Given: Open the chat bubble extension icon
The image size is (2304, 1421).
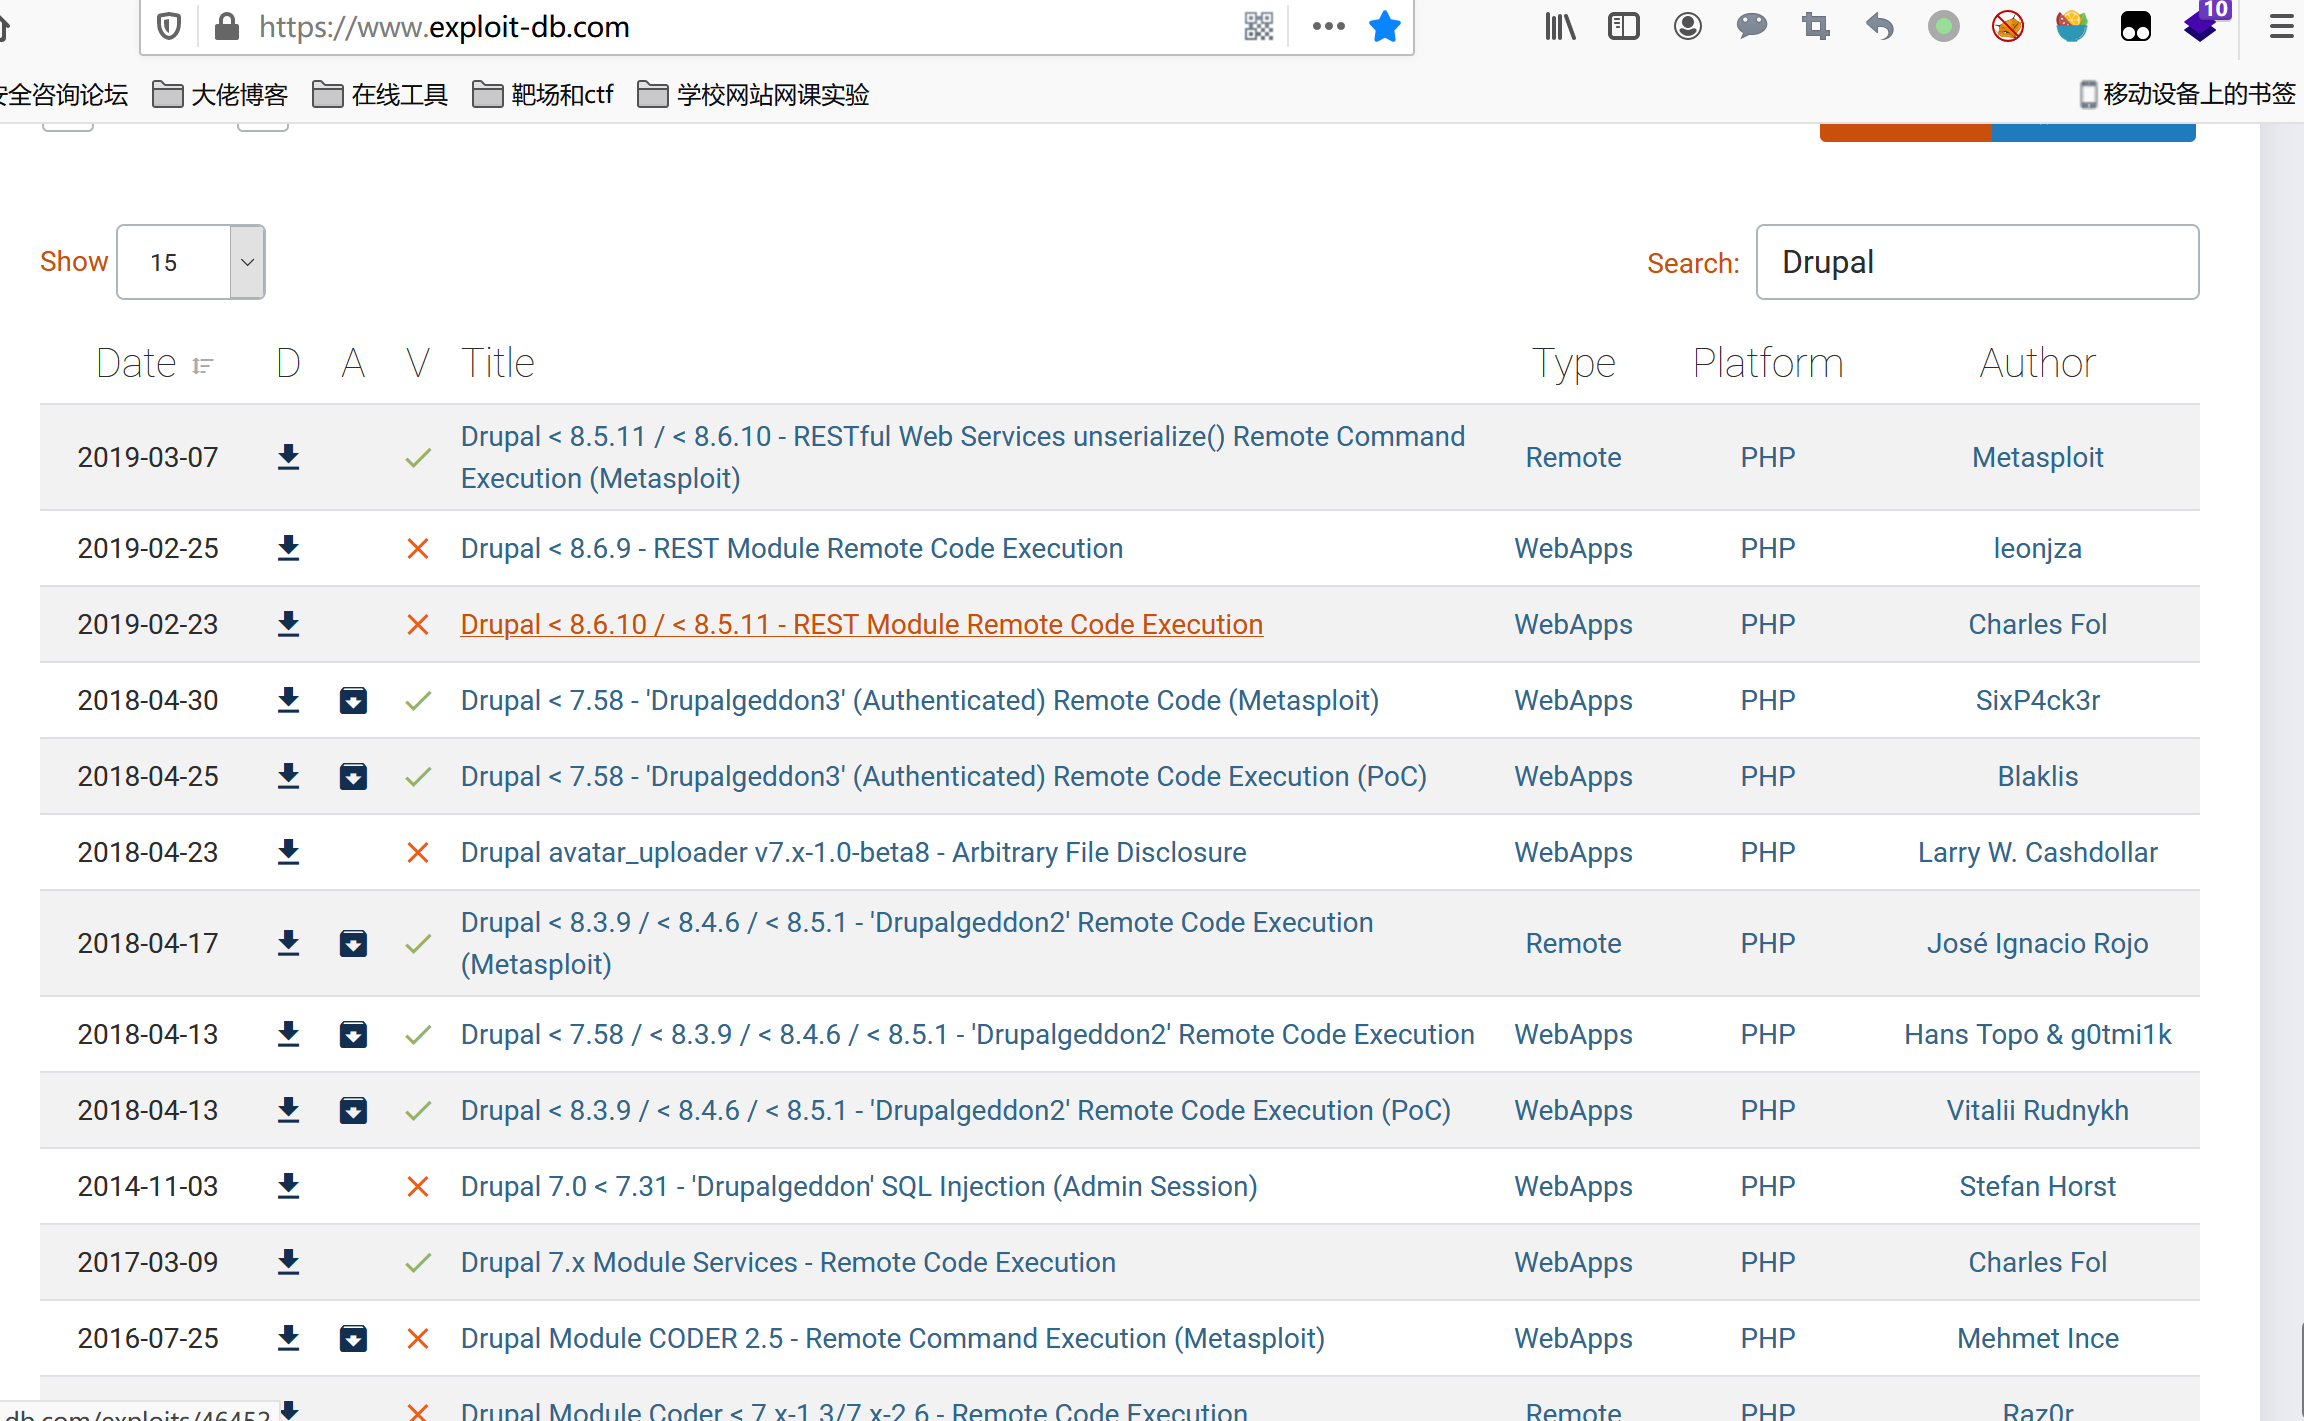Looking at the screenshot, I should click(1752, 27).
